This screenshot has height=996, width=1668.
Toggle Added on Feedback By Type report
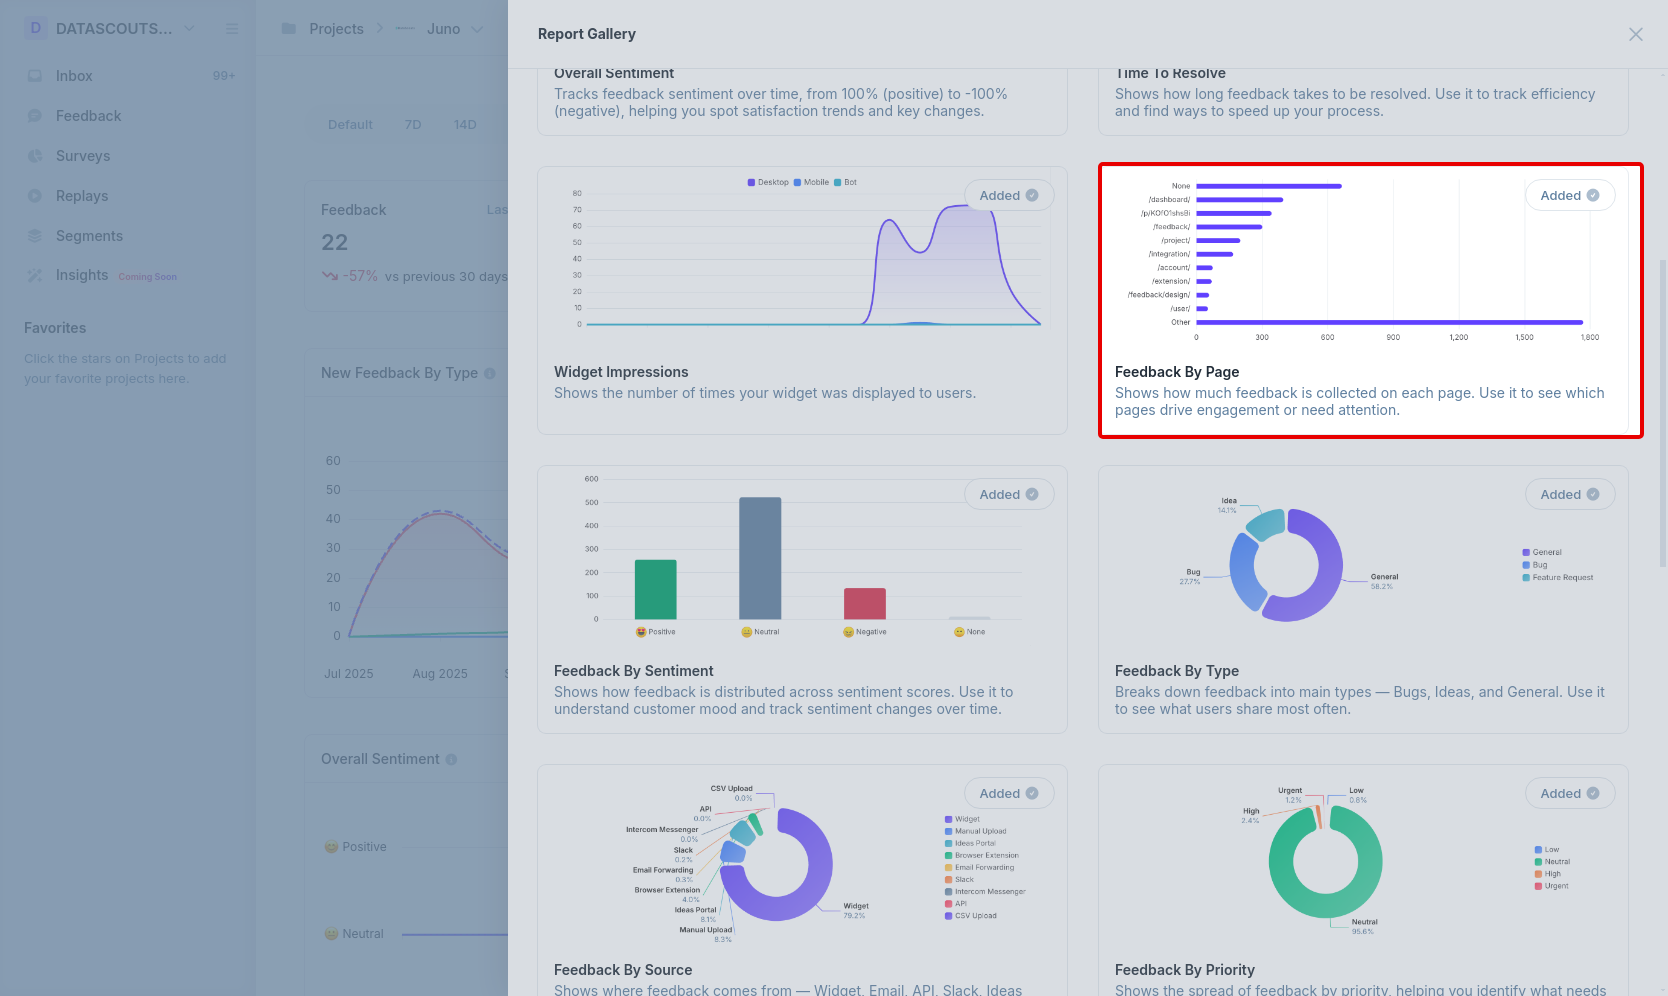tap(1570, 494)
